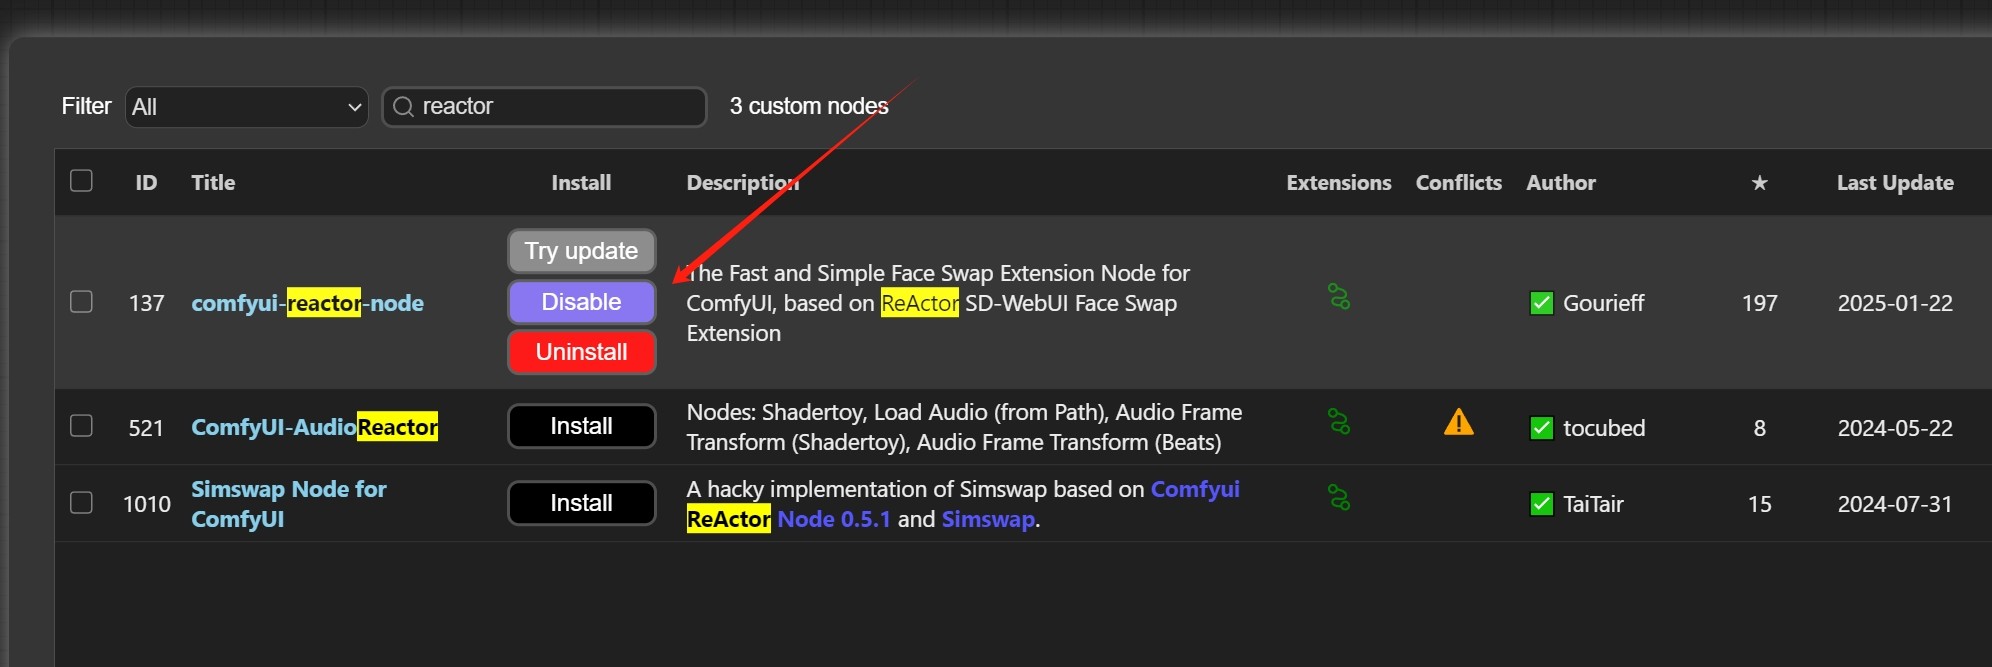Open the Filter dropdown set to All
The image size is (1992, 667).
click(246, 107)
